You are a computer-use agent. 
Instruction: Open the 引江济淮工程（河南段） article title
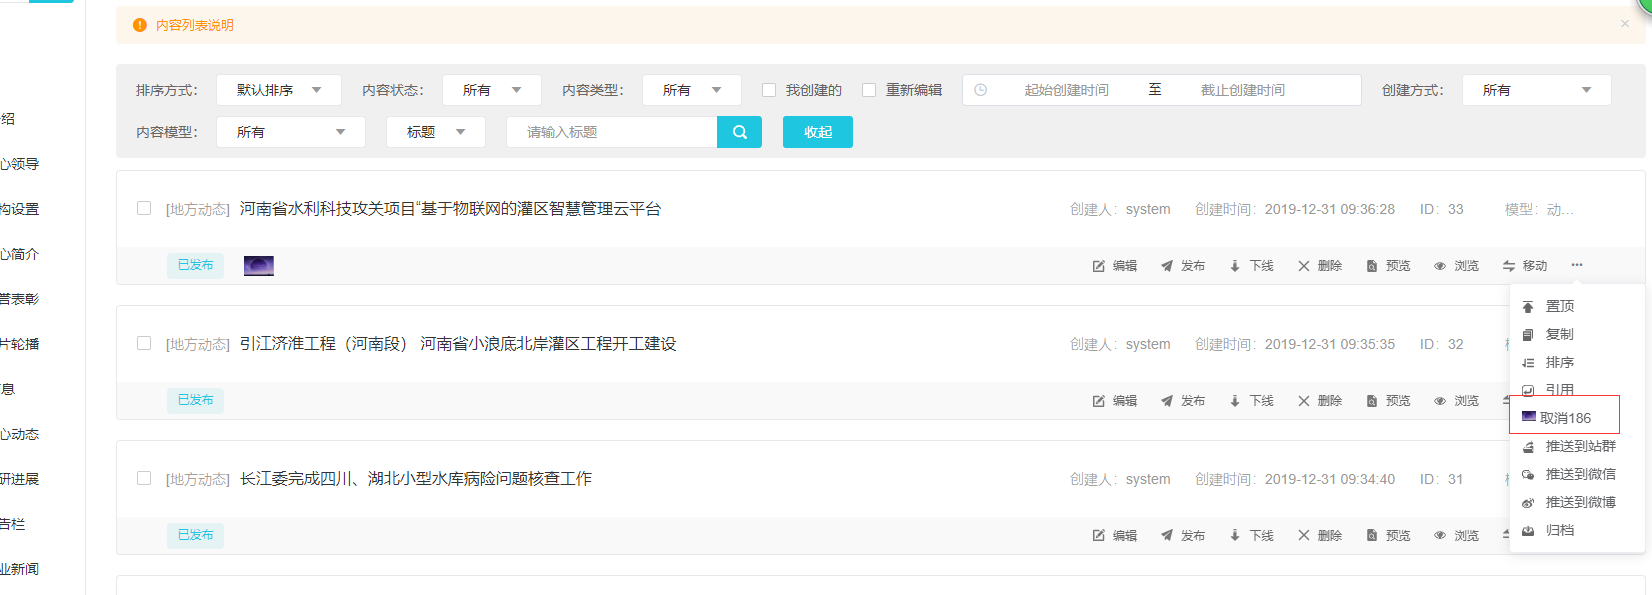(x=458, y=344)
